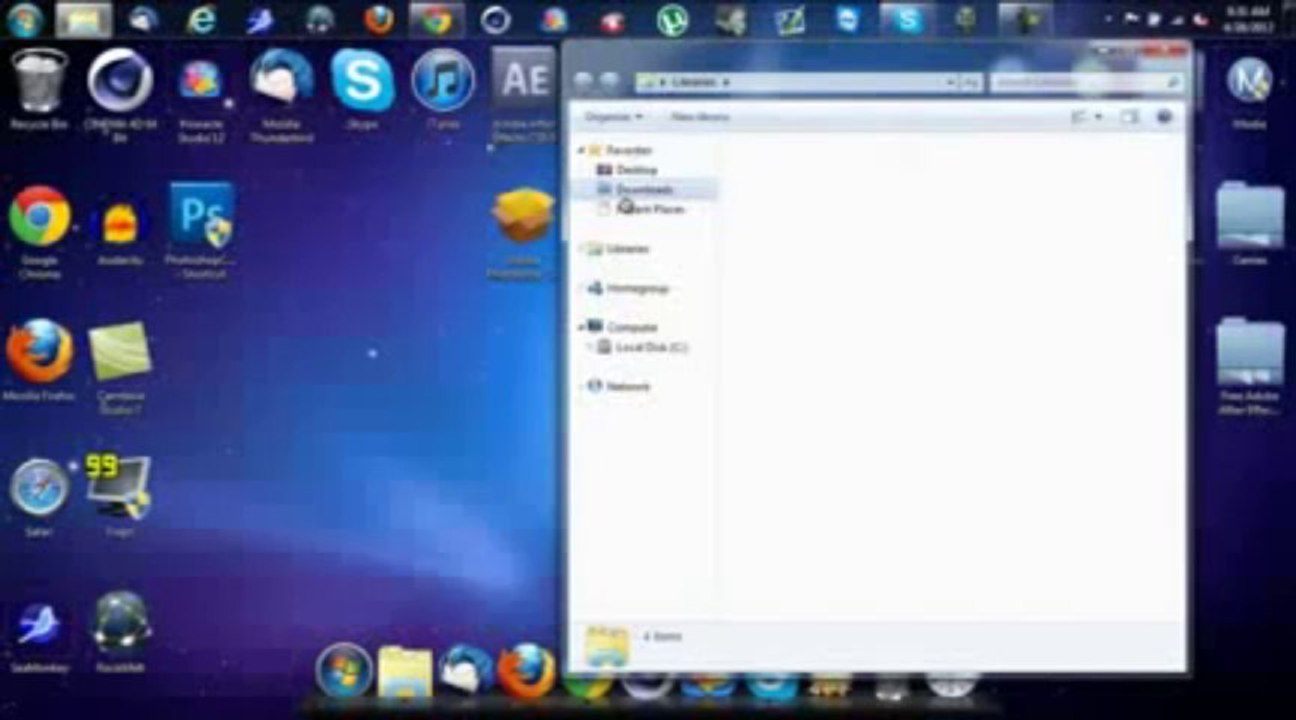1296x720 pixels.
Task: Switch to Chrome on the taskbar
Action: [x=437, y=20]
